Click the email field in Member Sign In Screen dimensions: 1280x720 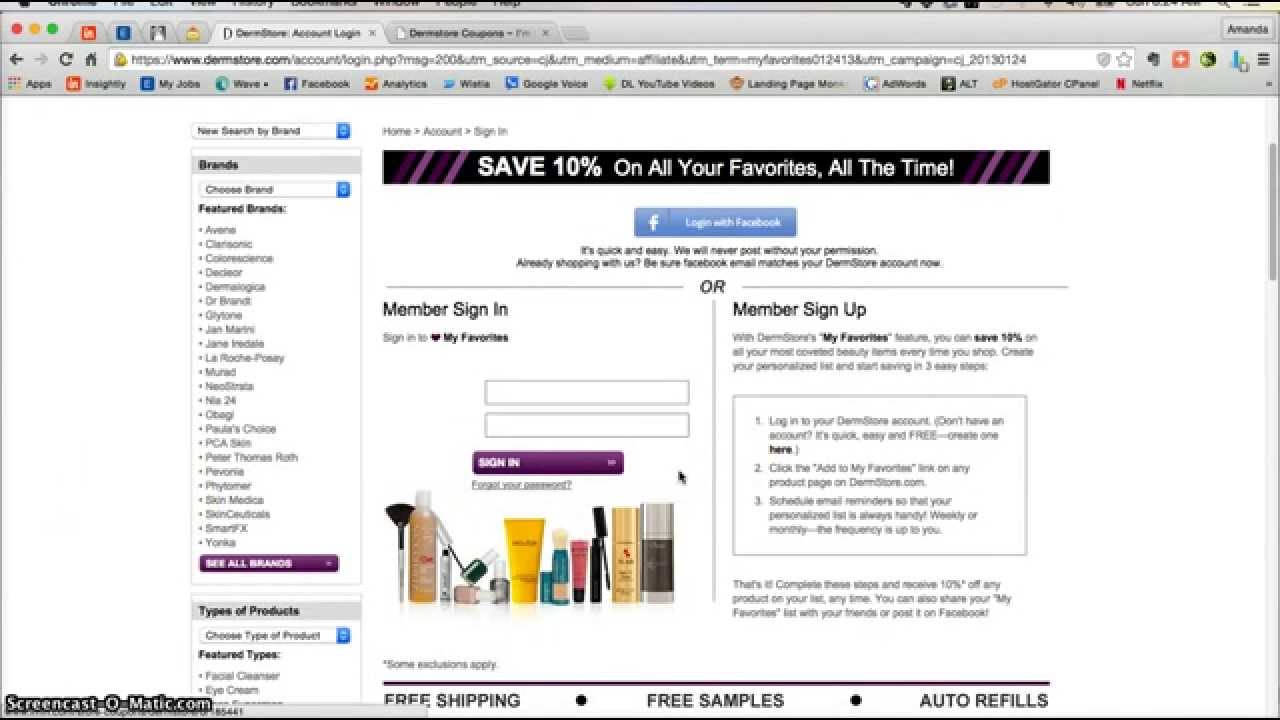pos(587,392)
